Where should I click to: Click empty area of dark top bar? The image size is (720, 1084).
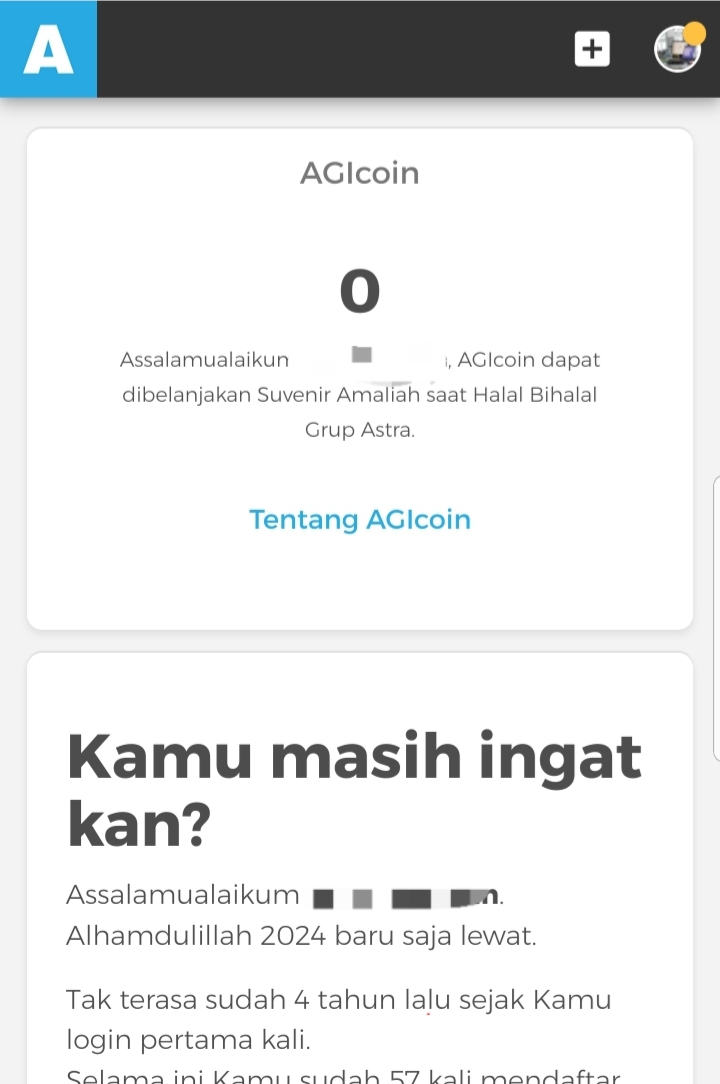click(x=330, y=49)
